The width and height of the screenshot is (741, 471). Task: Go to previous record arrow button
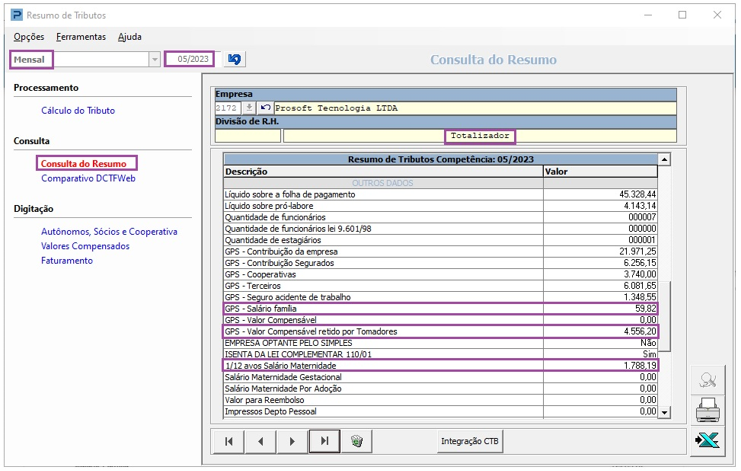[x=260, y=441]
